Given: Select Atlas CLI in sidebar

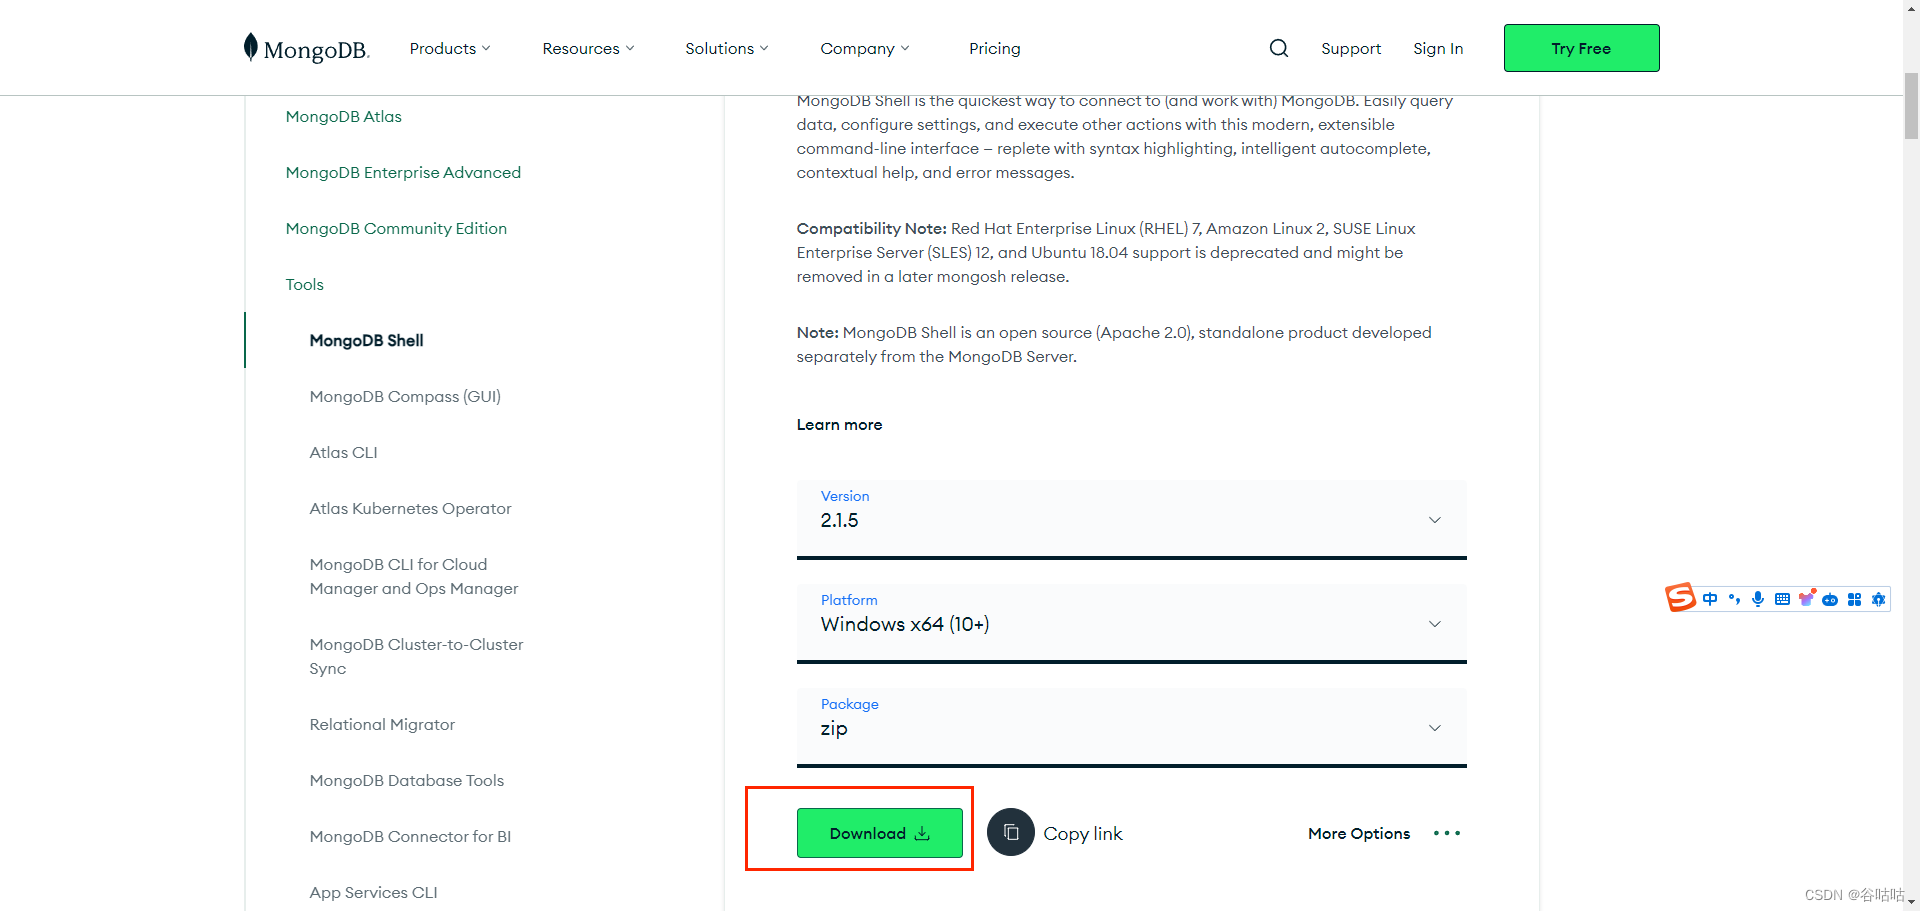Looking at the screenshot, I should point(343,452).
